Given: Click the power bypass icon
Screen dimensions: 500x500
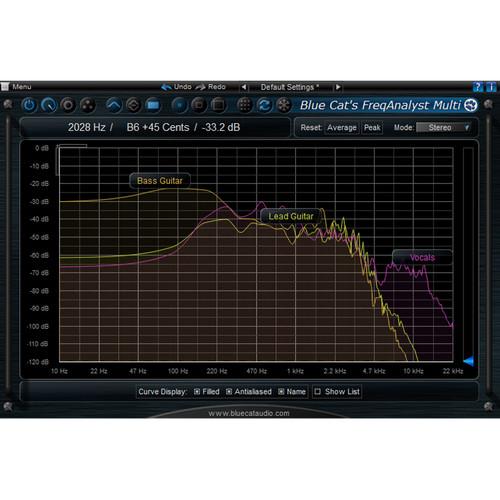Looking at the screenshot, I should (29, 105).
